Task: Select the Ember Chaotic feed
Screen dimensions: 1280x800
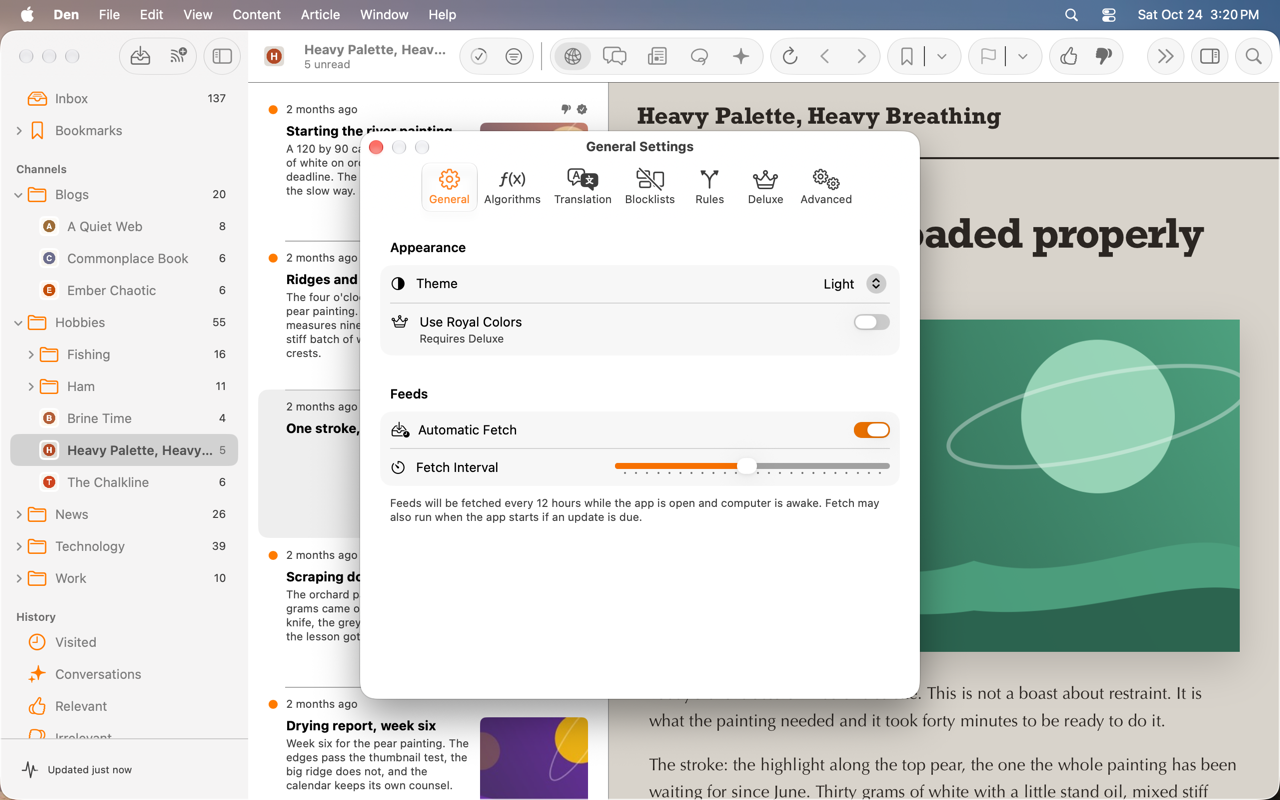Action: tap(124, 290)
